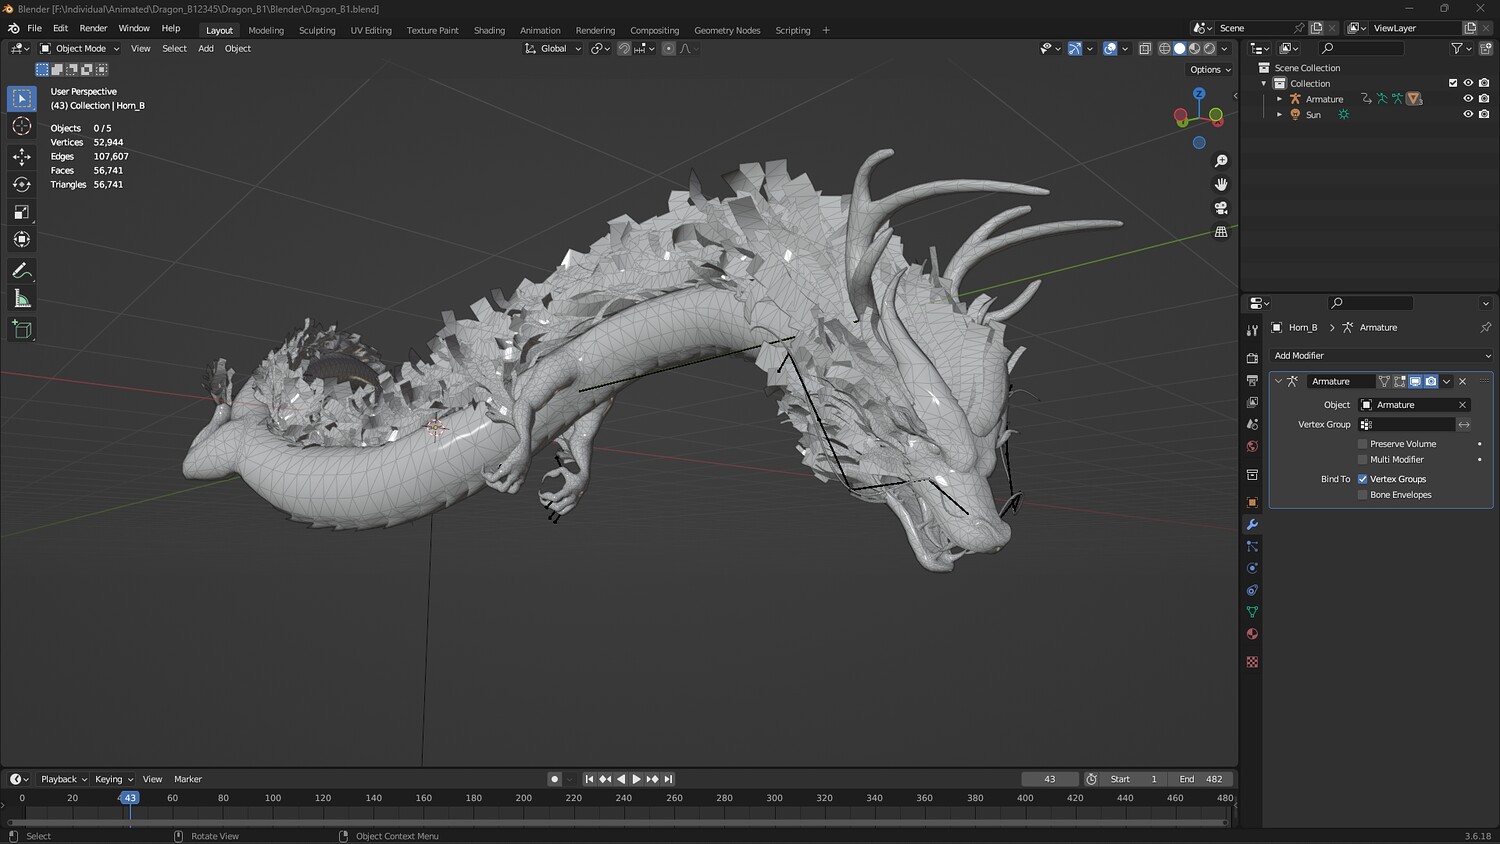
Task: Toggle camera view in viewport
Action: click(x=1221, y=208)
